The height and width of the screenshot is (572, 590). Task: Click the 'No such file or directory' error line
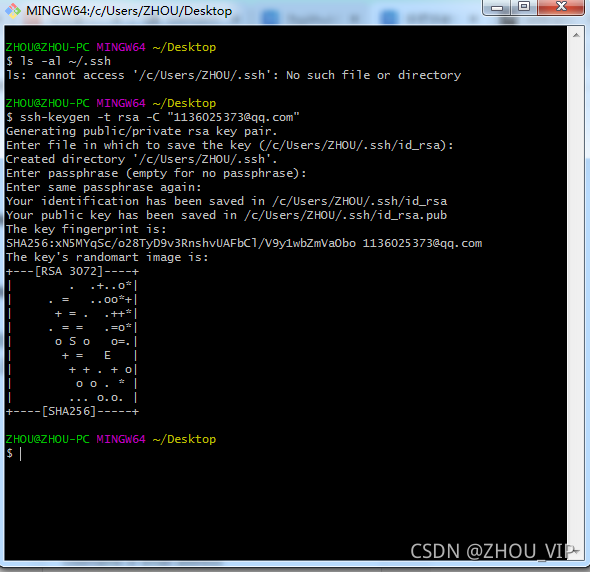(233, 75)
